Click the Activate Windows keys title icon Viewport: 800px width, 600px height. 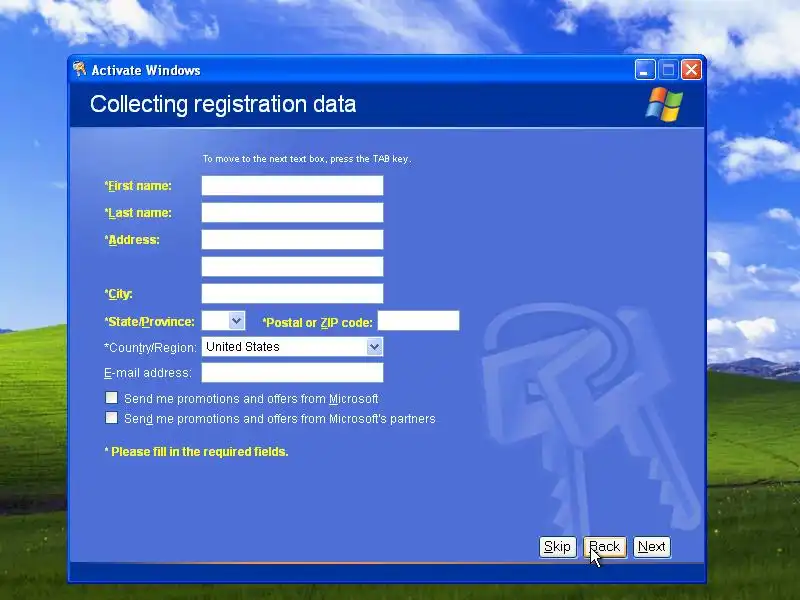coord(80,69)
